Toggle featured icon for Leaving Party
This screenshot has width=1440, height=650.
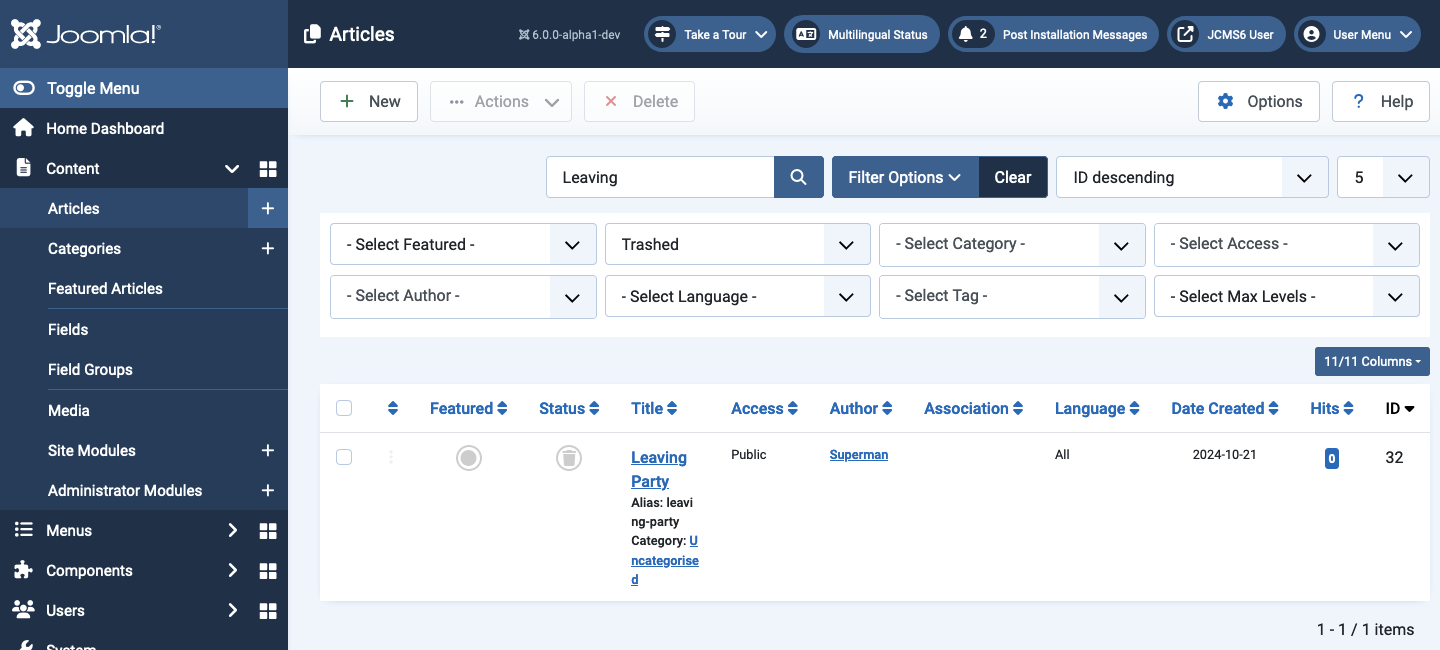tap(469, 458)
